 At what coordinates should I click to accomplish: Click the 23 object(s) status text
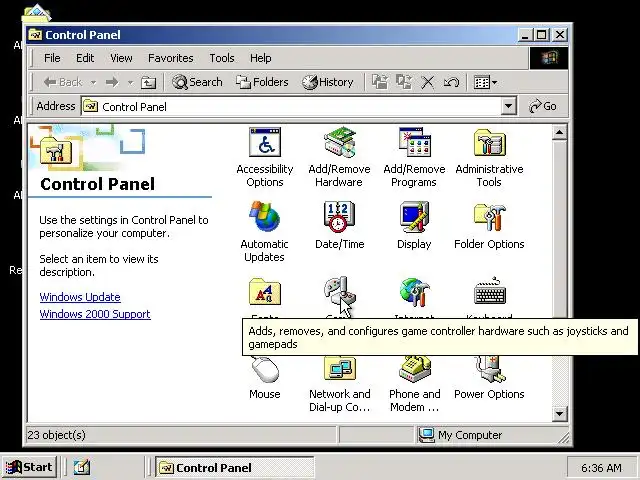coord(56,435)
